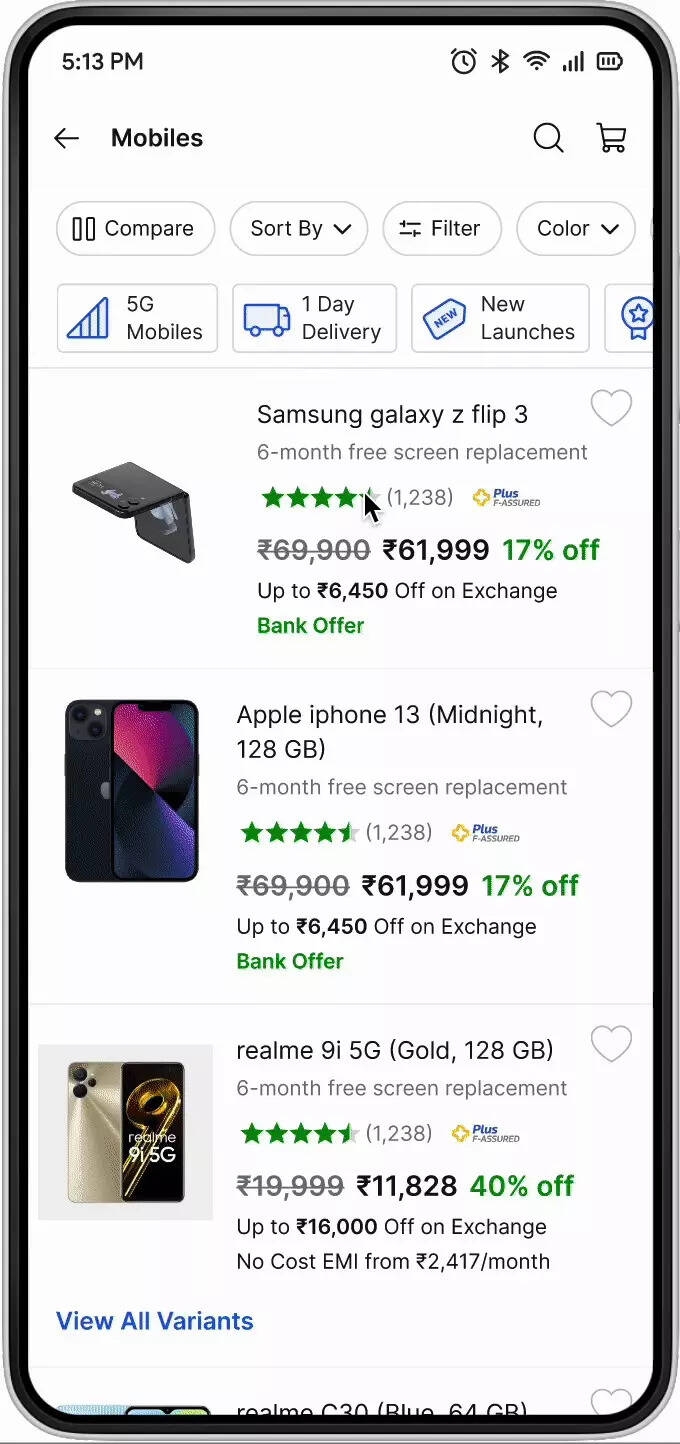
Task: Open the Apple iphone 13 product image
Action: tap(132, 791)
